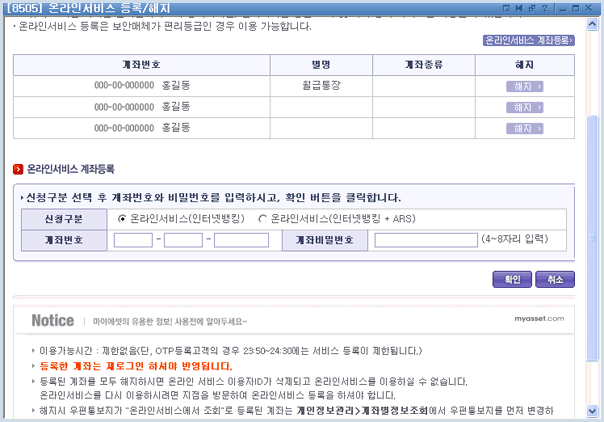Screen dimensions: 604x422
Task: Select 온라인서비스(인터넷뱅킹) radio option
Action: click(123, 218)
